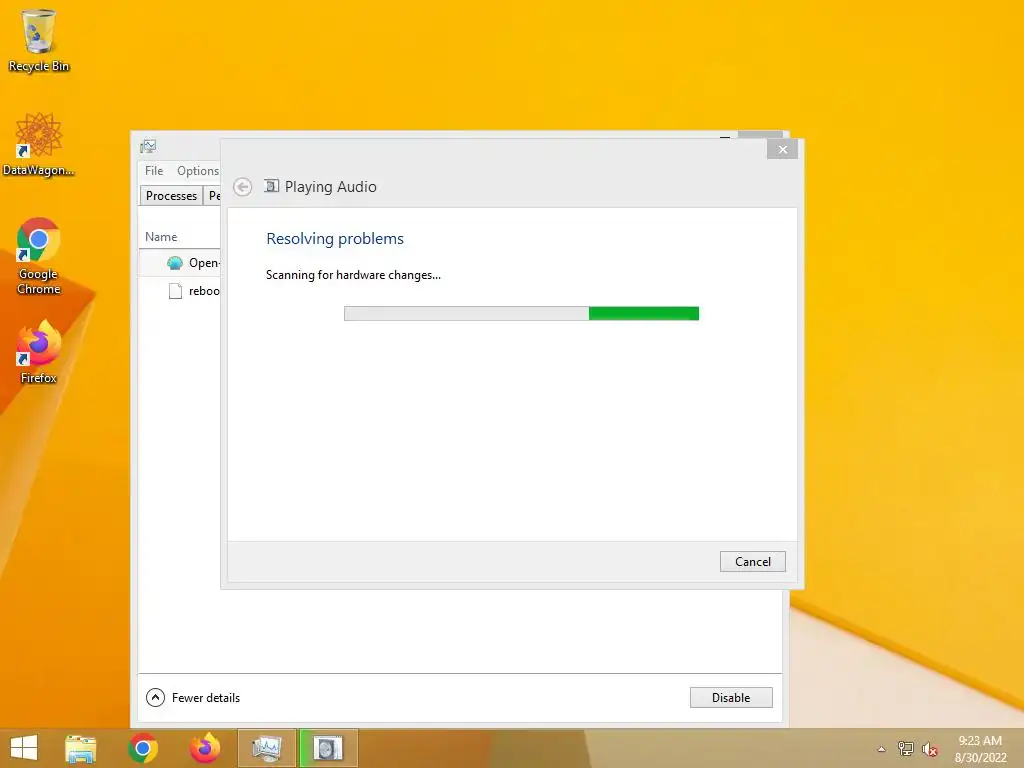
Task: Click the Resolving problems heading
Action: pyautogui.click(x=335, y=238)
